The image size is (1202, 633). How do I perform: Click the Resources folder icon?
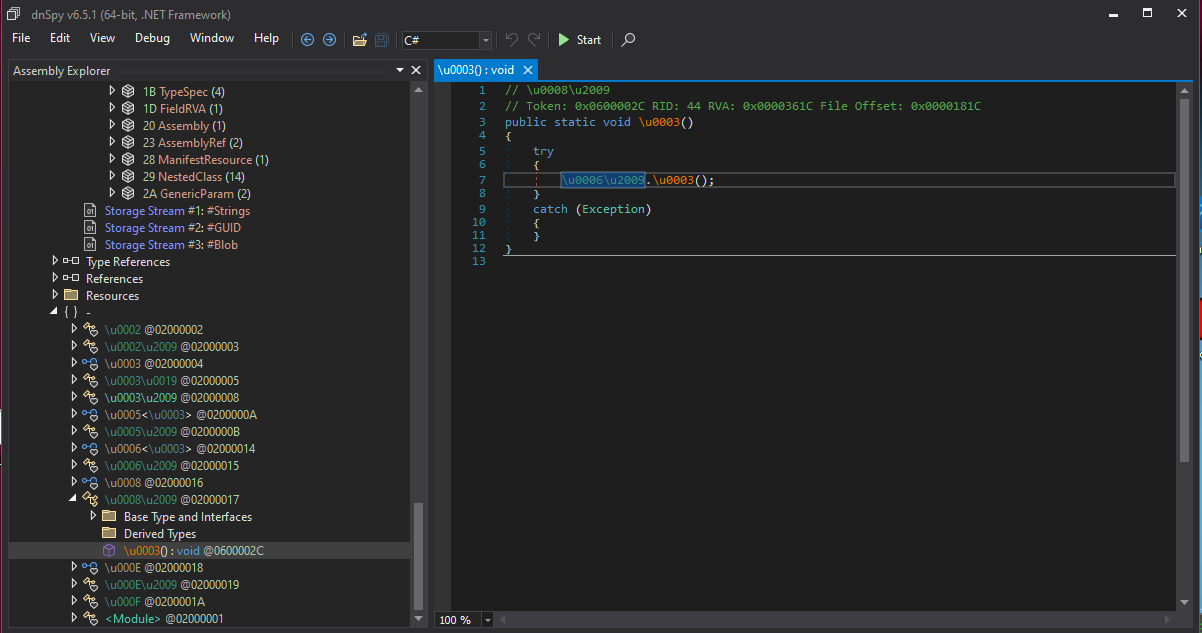(x=71, y=296)
